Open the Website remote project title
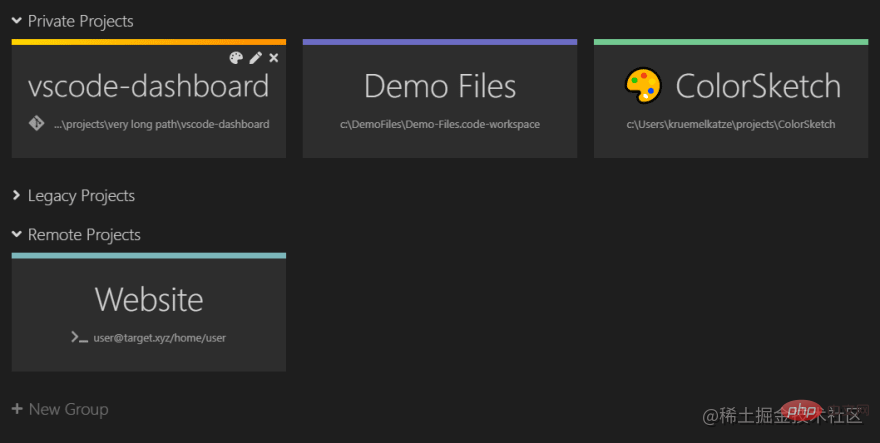 149,299
